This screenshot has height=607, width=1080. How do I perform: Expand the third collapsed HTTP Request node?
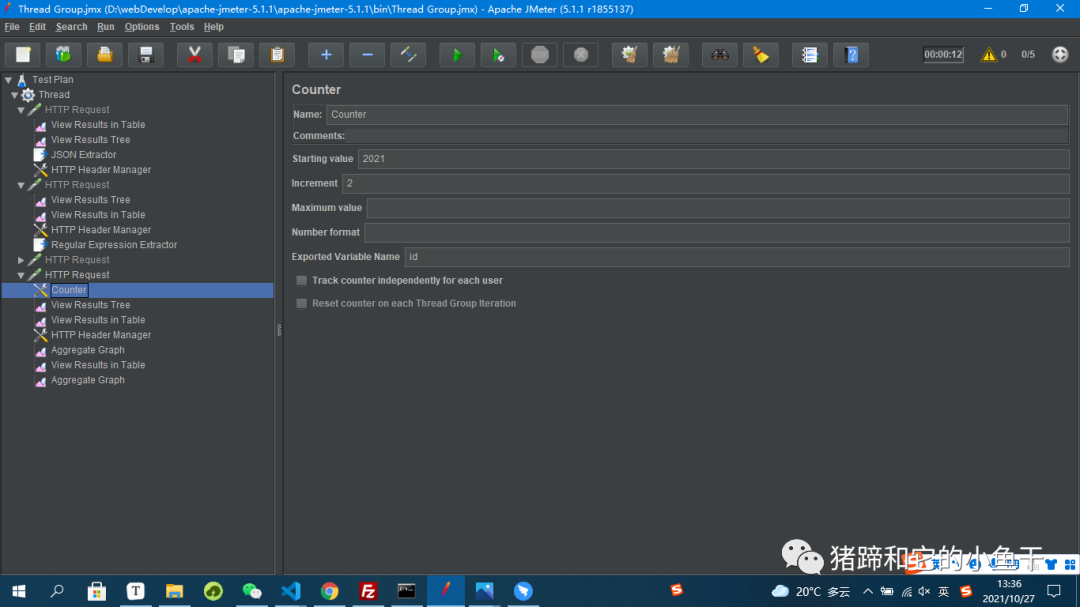(x=21, y=260)
